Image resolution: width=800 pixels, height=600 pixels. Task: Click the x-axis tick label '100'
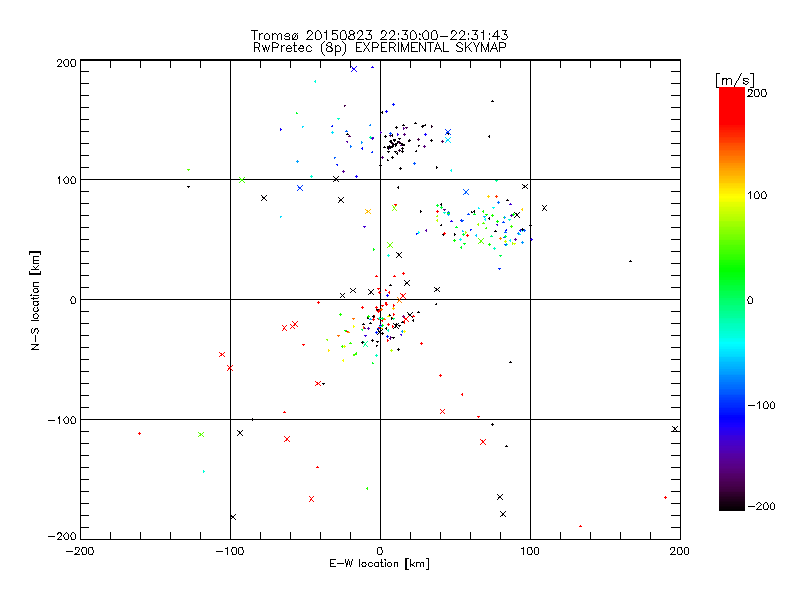click(x=530, y=552)
